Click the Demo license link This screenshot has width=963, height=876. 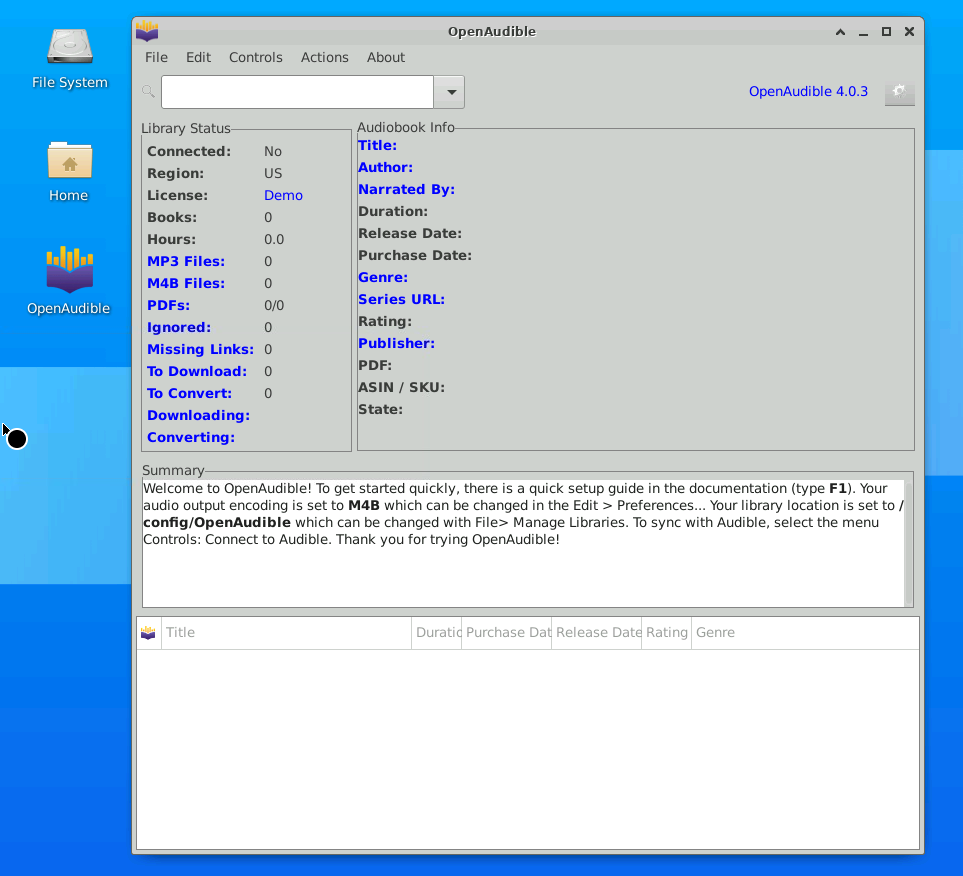pos(283,195)
